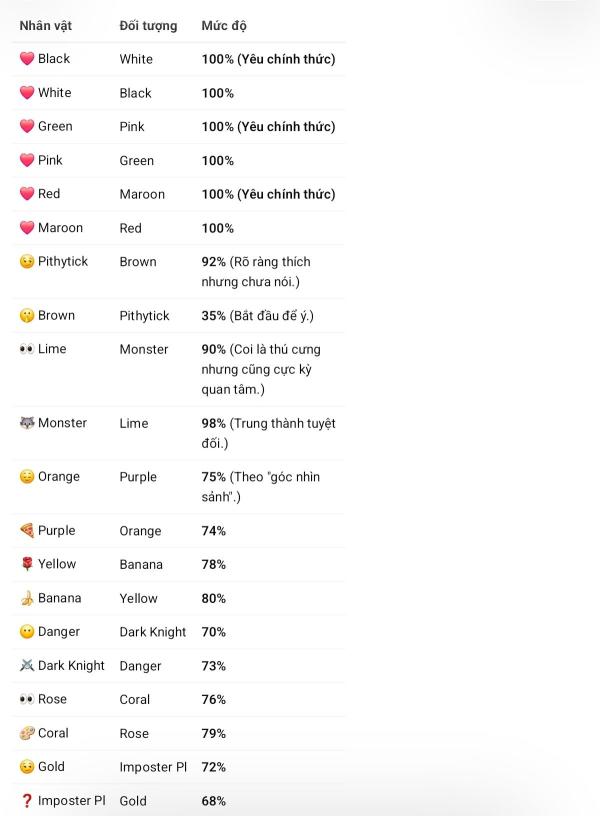The image size is (600, 816).
Task: Click Purple in the Orange row
Action: click(138, 477)
